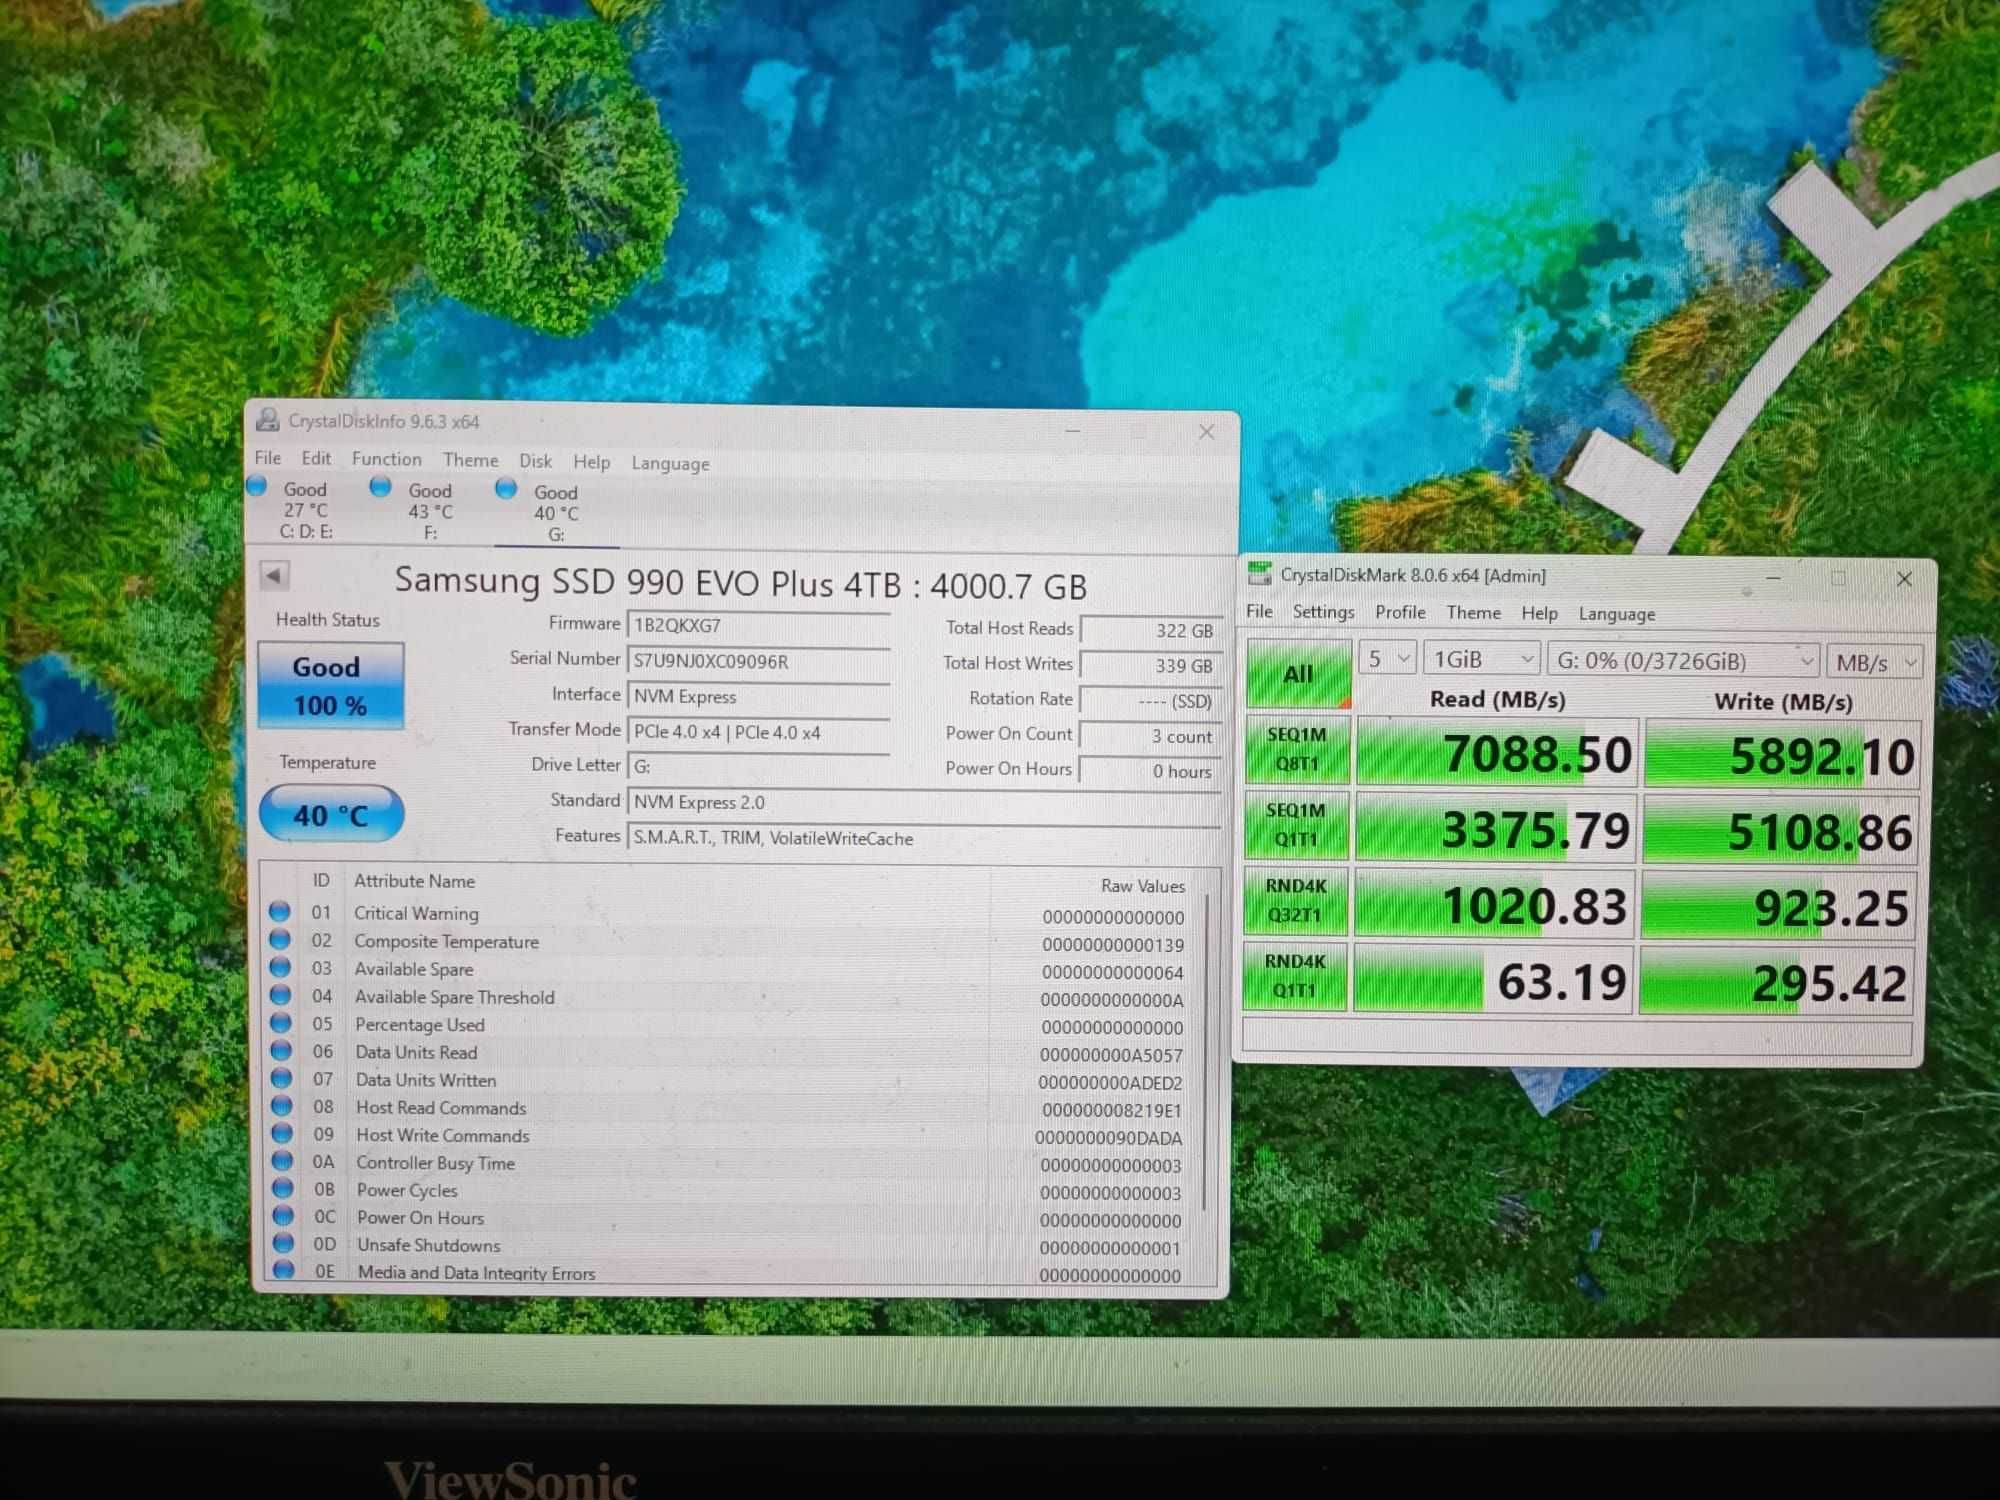
Task: Click the status orb for Power Cycles row
Action: pyautogui.click(x=283, y=1188)
